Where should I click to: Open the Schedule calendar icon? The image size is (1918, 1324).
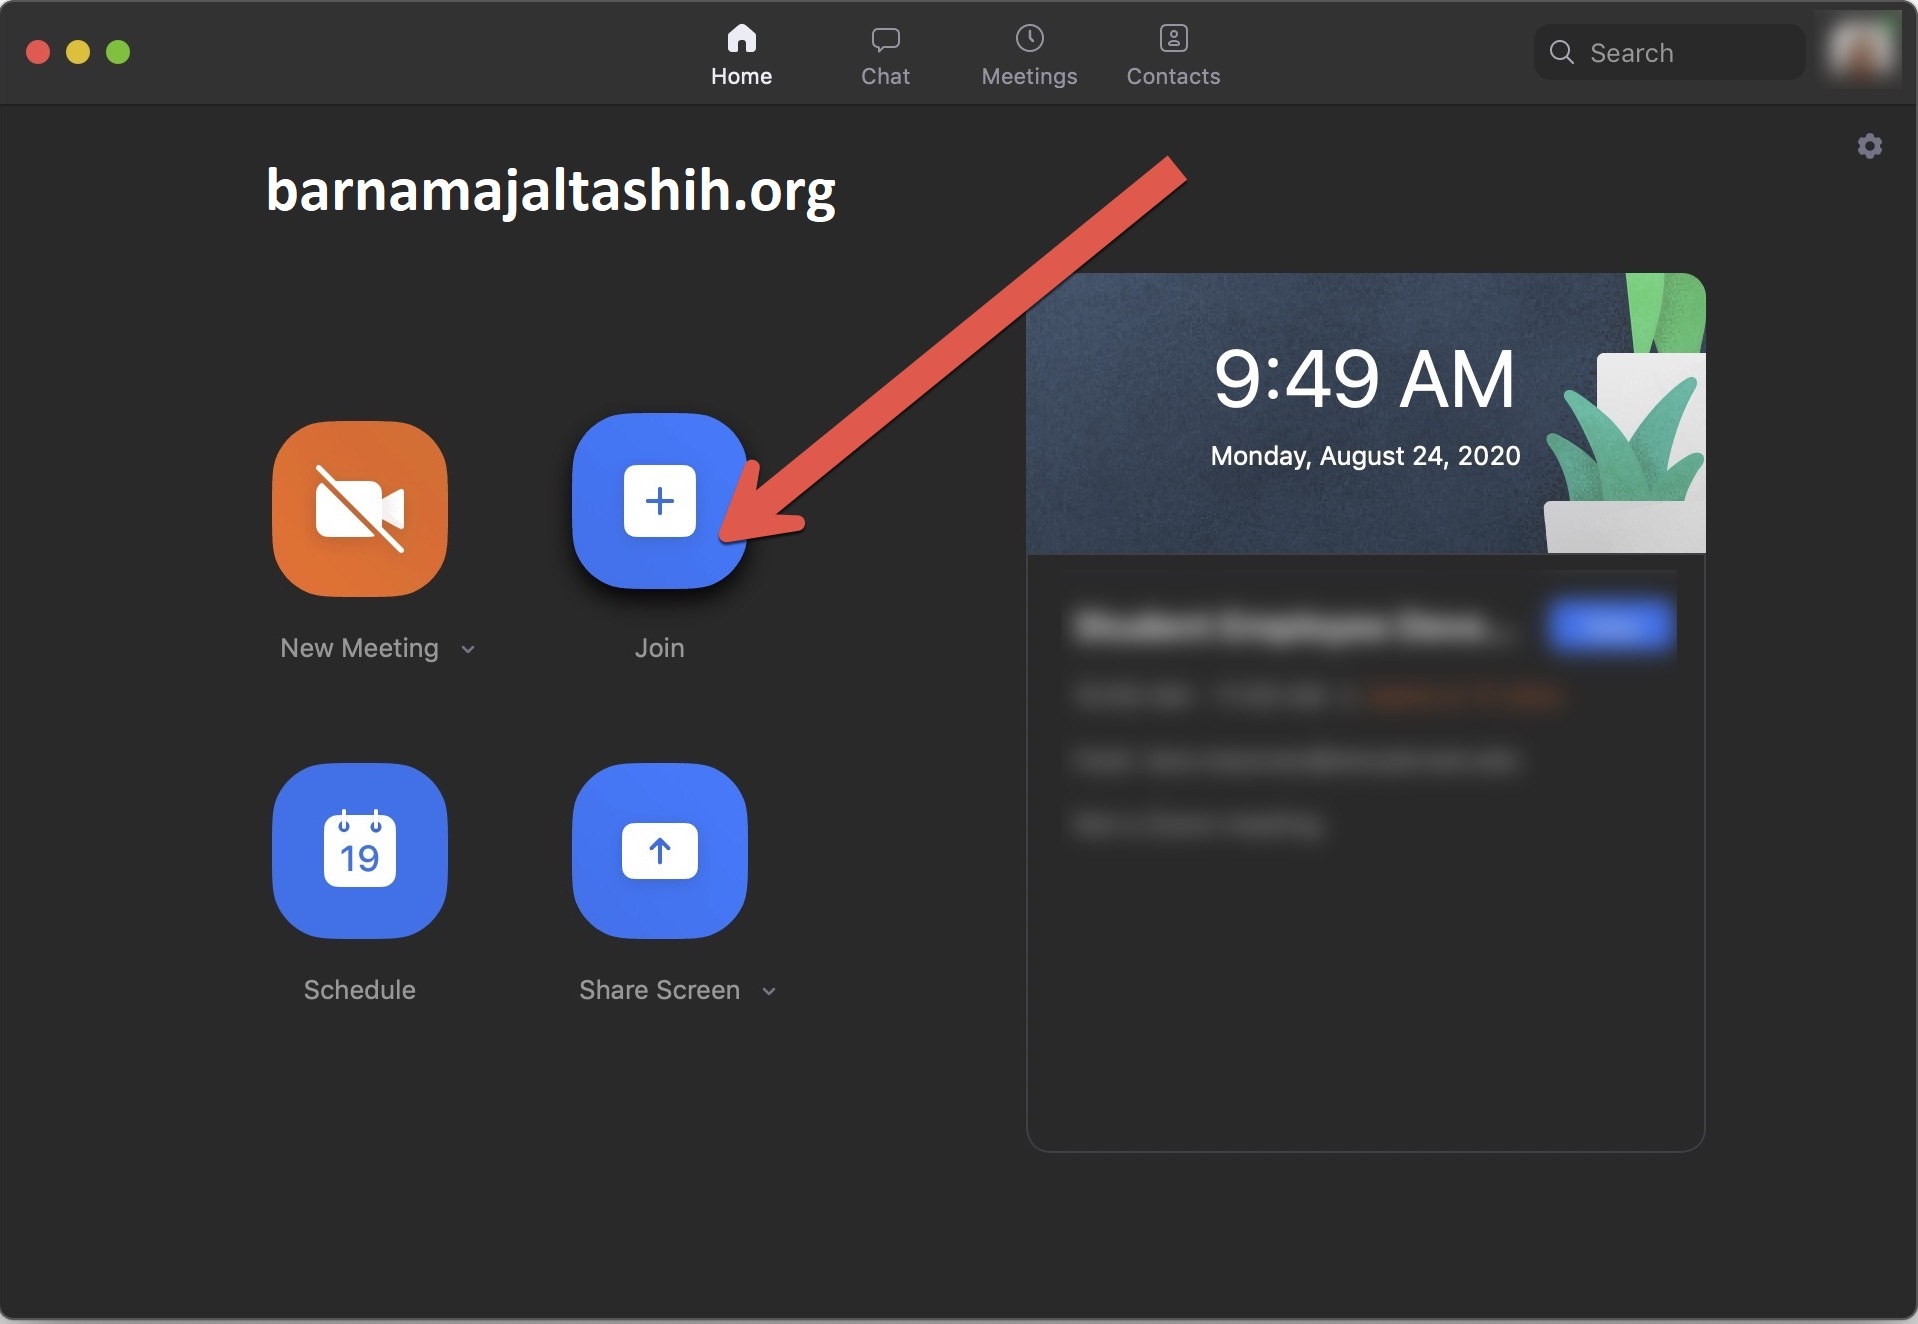pyautogui.click(x=360, y=851)
